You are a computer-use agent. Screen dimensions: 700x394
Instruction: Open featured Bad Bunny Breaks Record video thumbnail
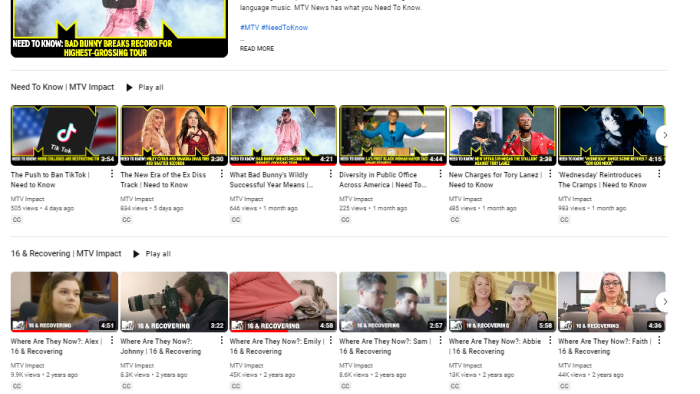[119, 29]
